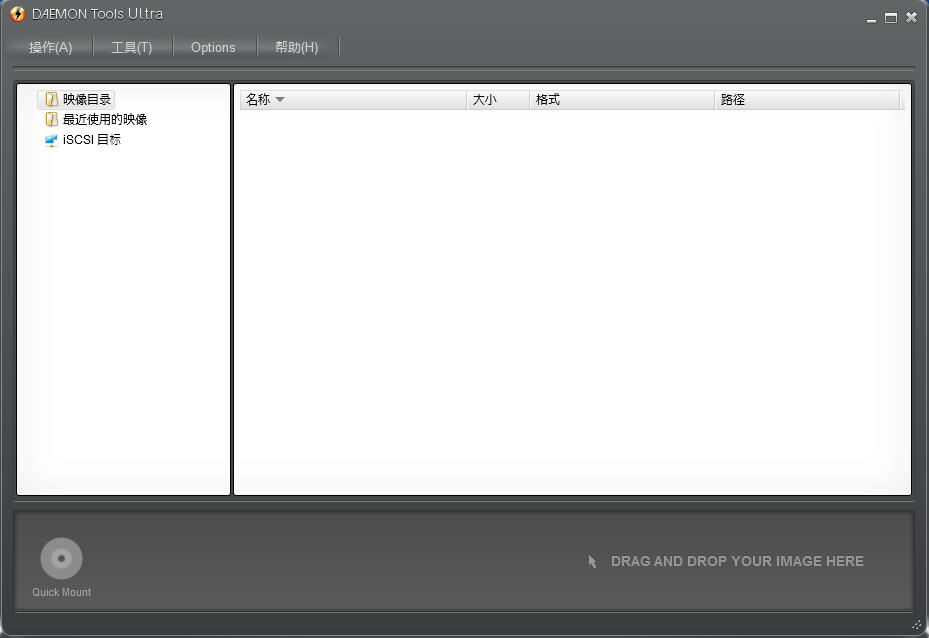Click the Quick Mount label
929x638 pixels.
61,592
